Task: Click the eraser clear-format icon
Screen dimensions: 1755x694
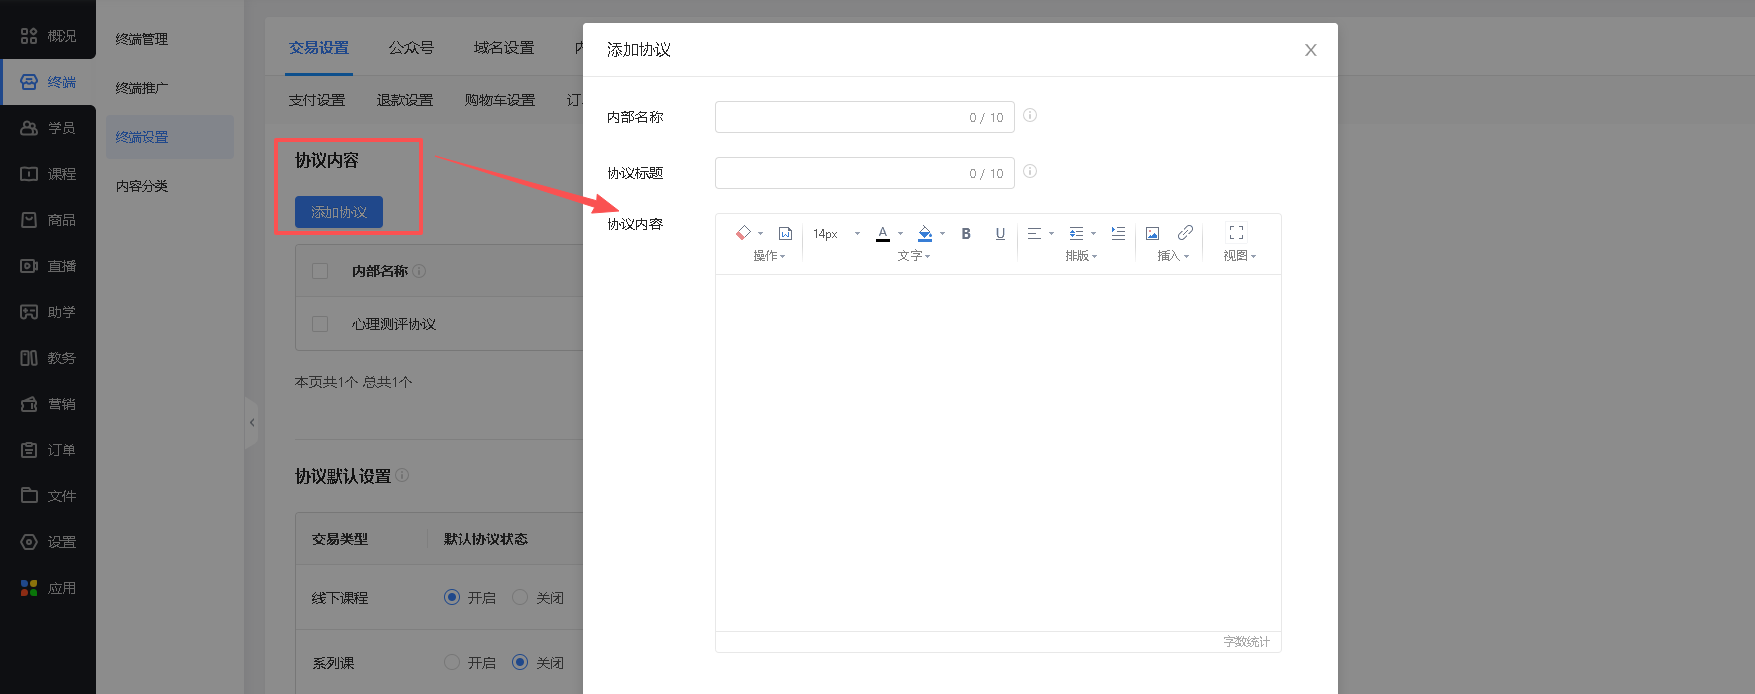Action: 743,233
